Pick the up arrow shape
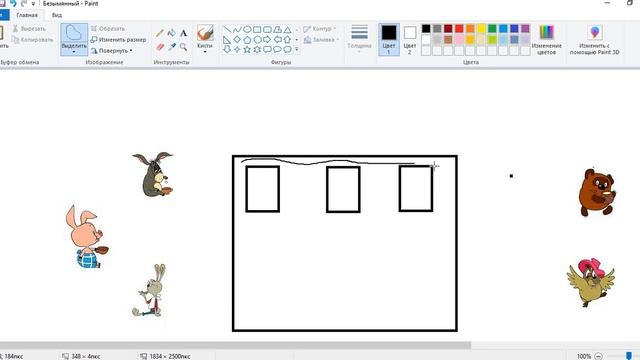The image size is (640, 360). (x=287, y=40)
